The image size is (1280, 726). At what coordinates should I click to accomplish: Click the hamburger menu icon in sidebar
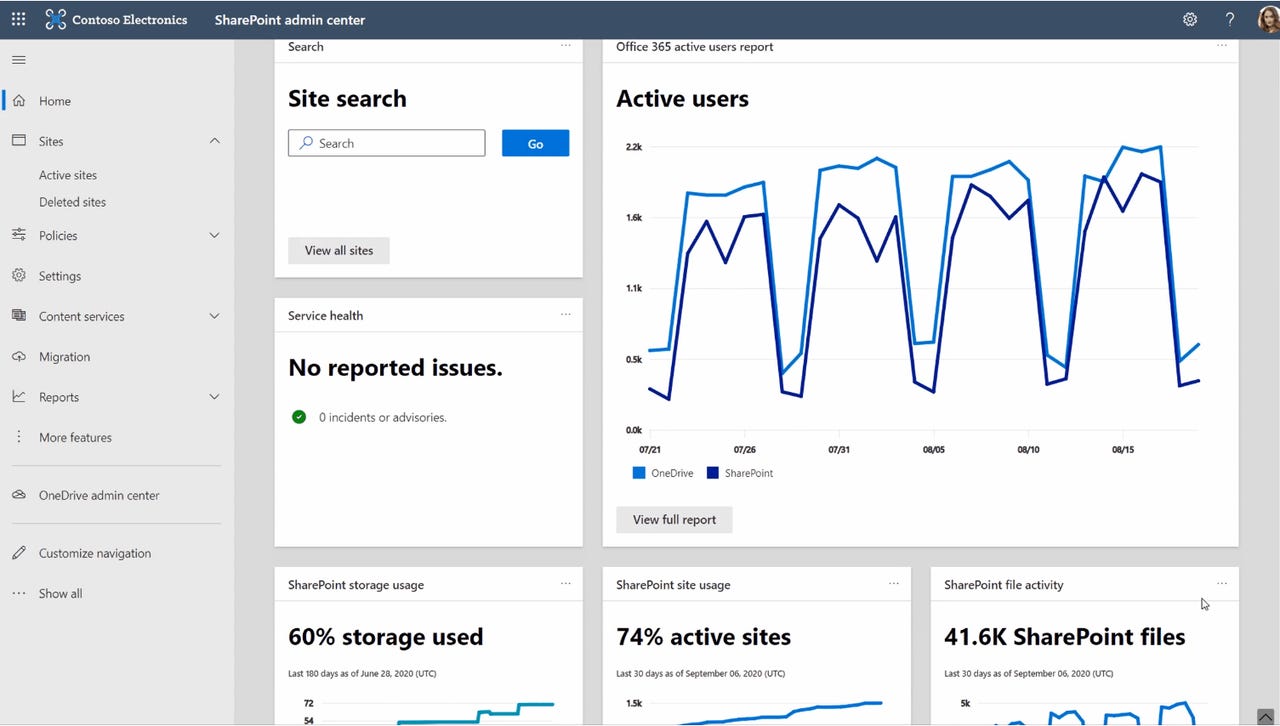[x=18, y=58]
